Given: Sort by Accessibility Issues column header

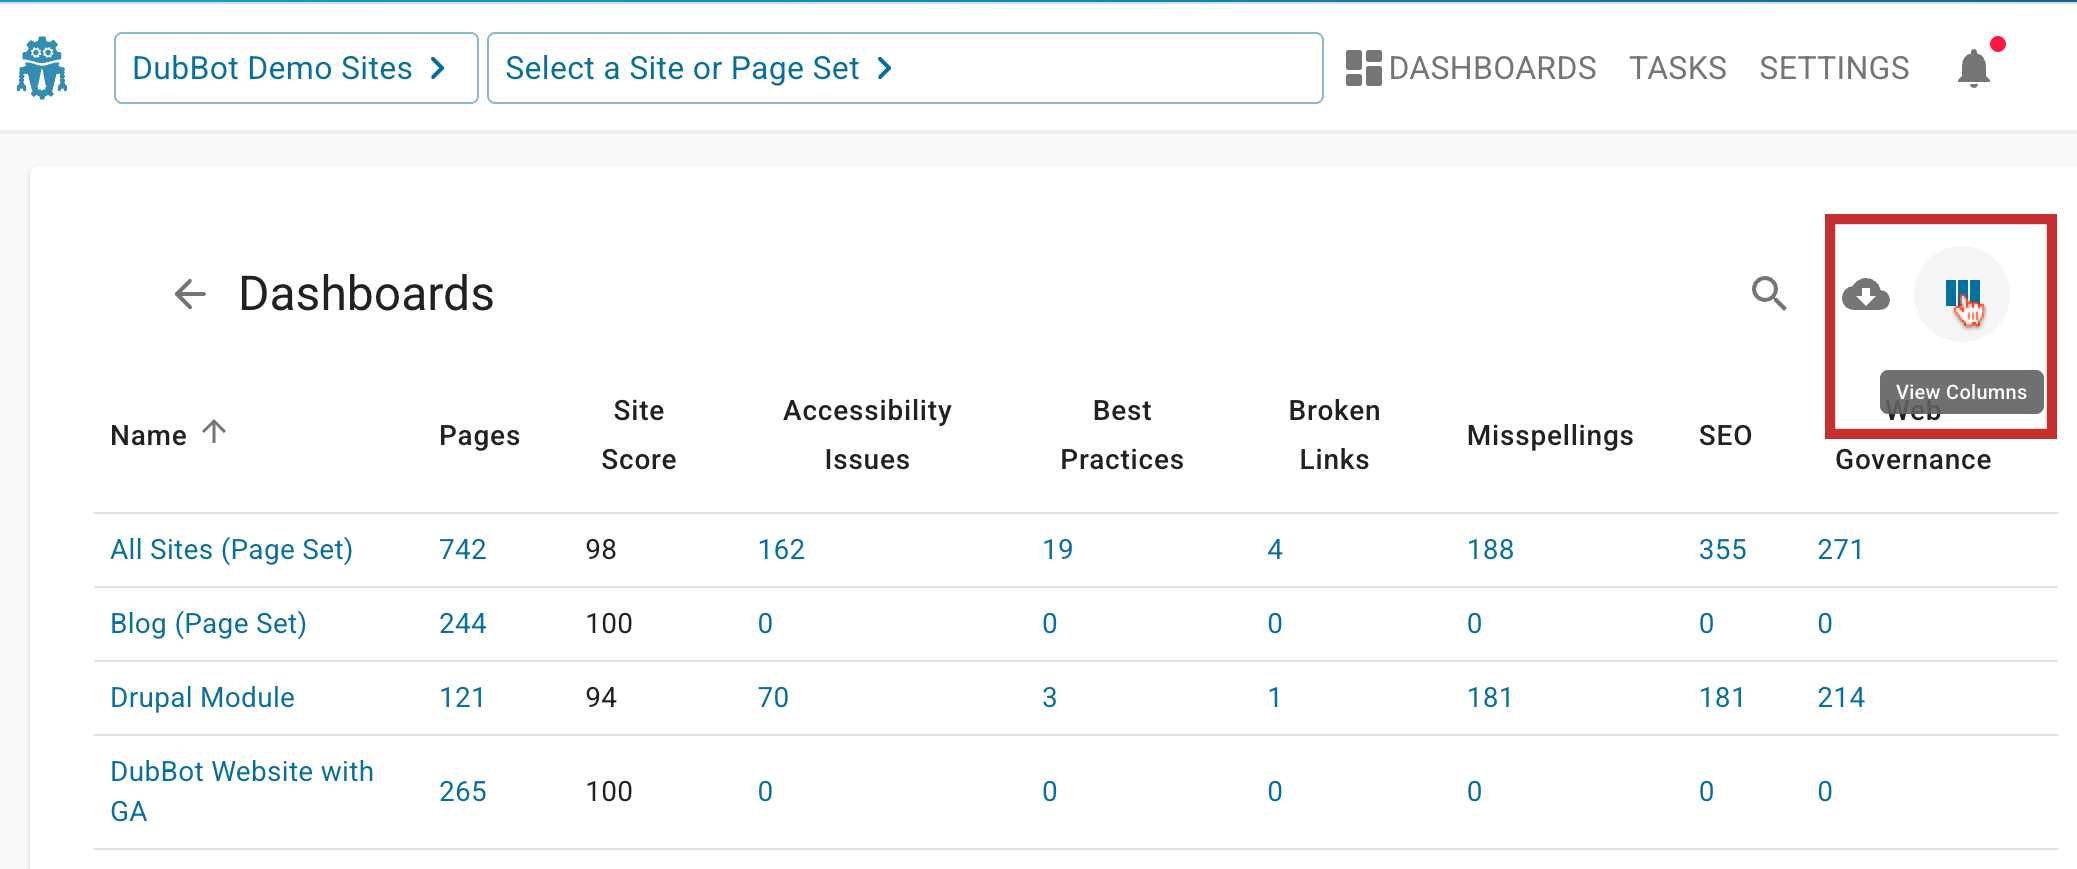Looking at the screenshot, I should pyautogui.click(x=866, y=435).
